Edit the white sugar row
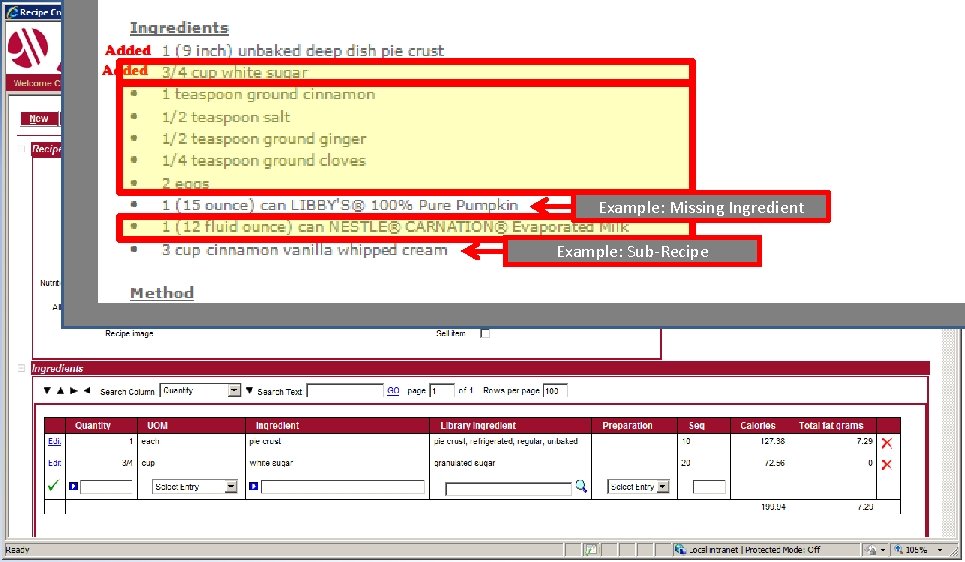 [54, 463]
